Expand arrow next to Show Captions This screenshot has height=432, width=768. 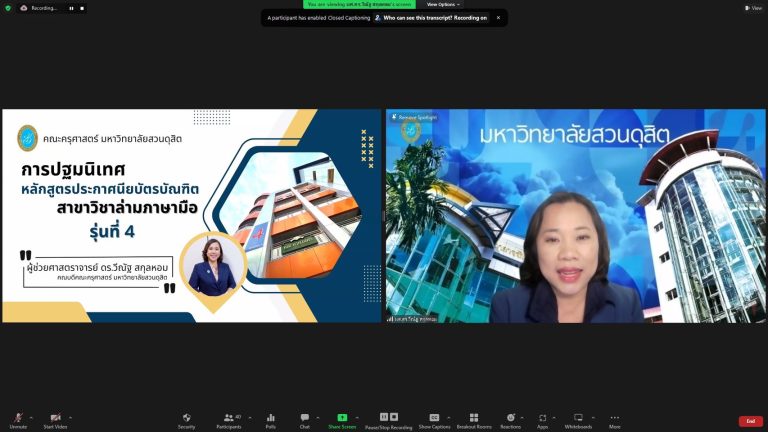point(449,418)
